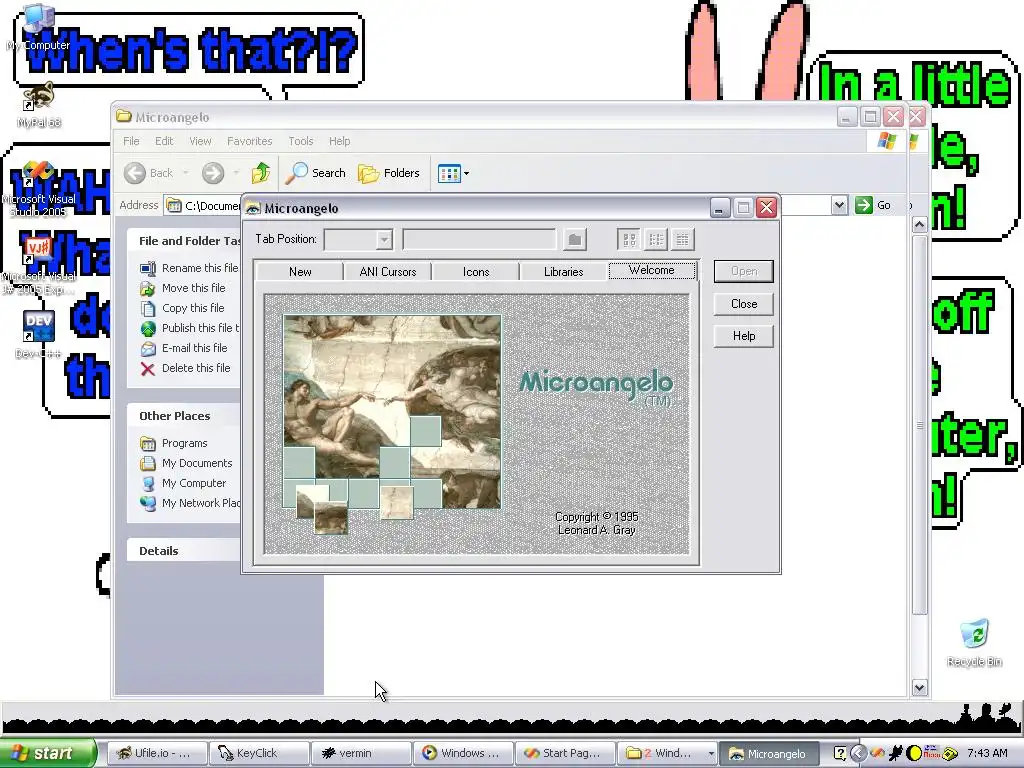
Task: Click the Go button by address bar
Action: [873, 205]
